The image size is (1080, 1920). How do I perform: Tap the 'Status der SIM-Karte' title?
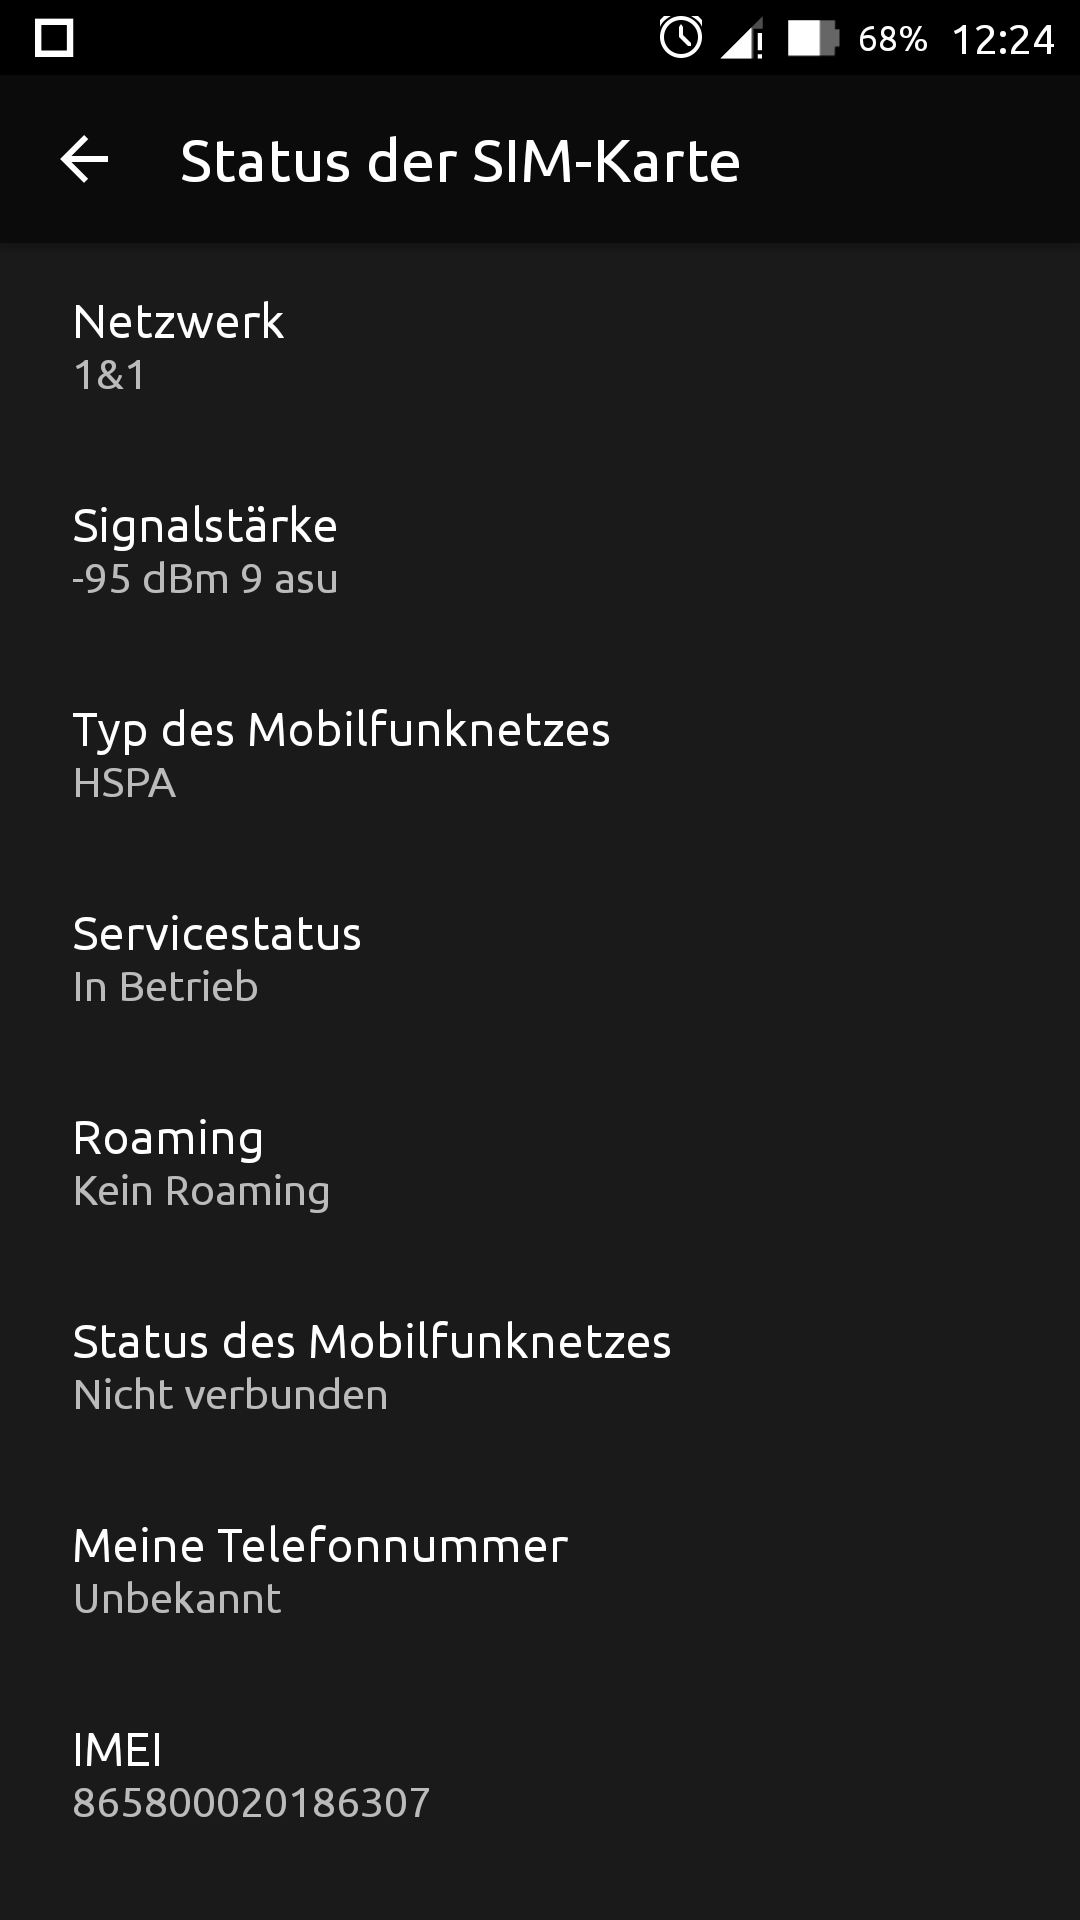pyautogui.click(x=460, y=161)
